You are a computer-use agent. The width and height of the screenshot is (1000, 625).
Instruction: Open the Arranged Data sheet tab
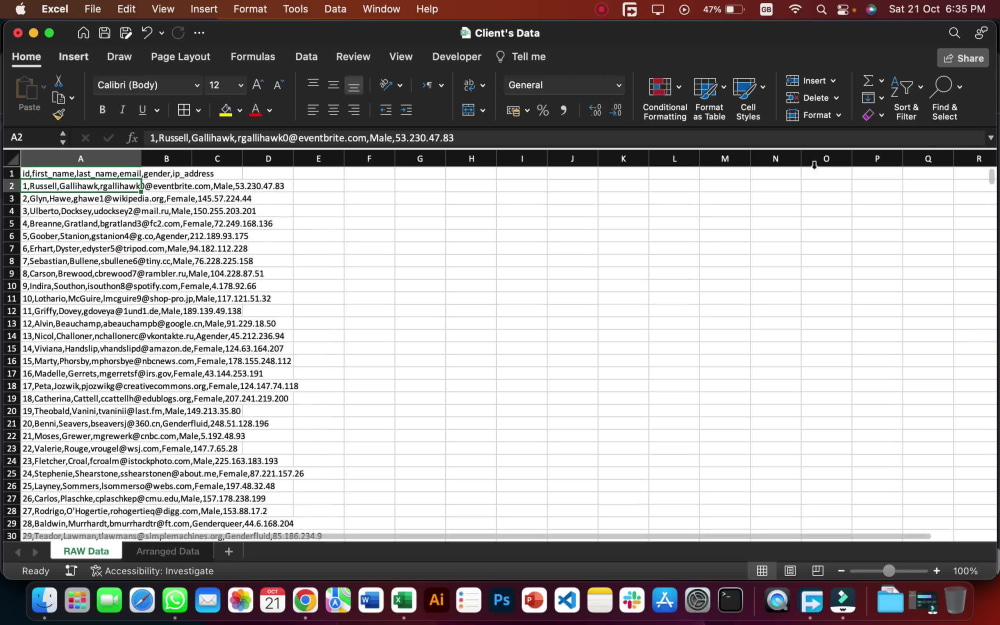[x=167, y=551]
